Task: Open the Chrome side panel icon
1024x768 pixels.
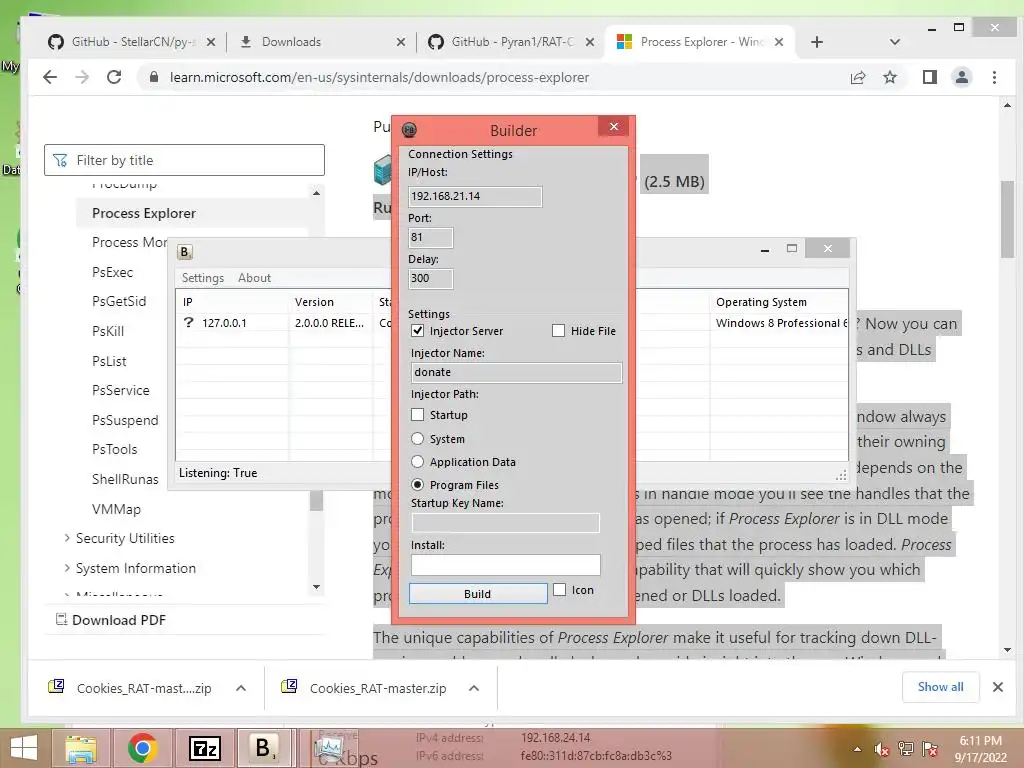Action: (x=929, y=77)
